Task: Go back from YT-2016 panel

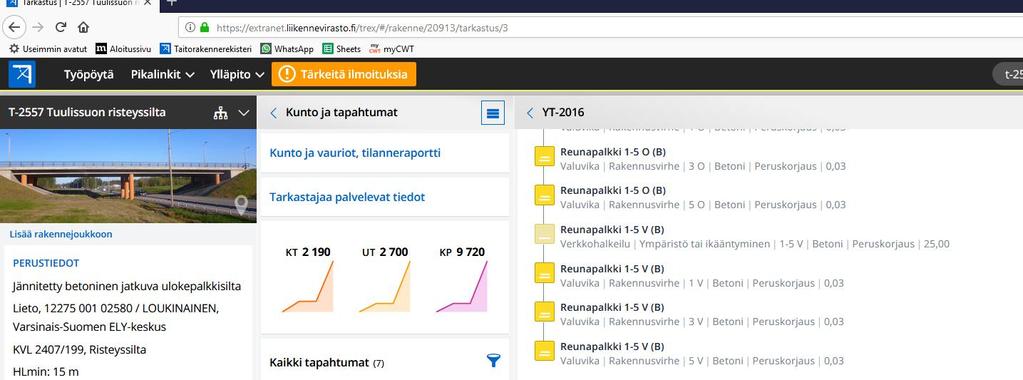Action: pyautogui.click(x=530, y=113)
